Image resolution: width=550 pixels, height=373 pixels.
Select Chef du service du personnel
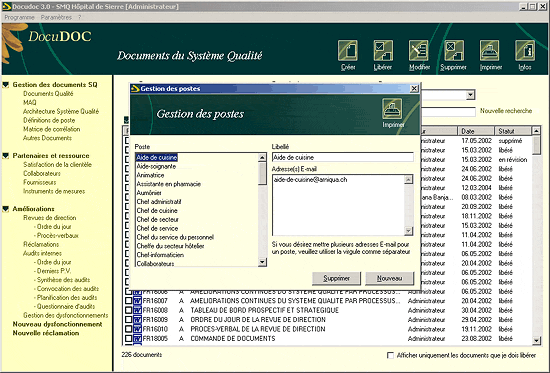click(x=175, y=237)
